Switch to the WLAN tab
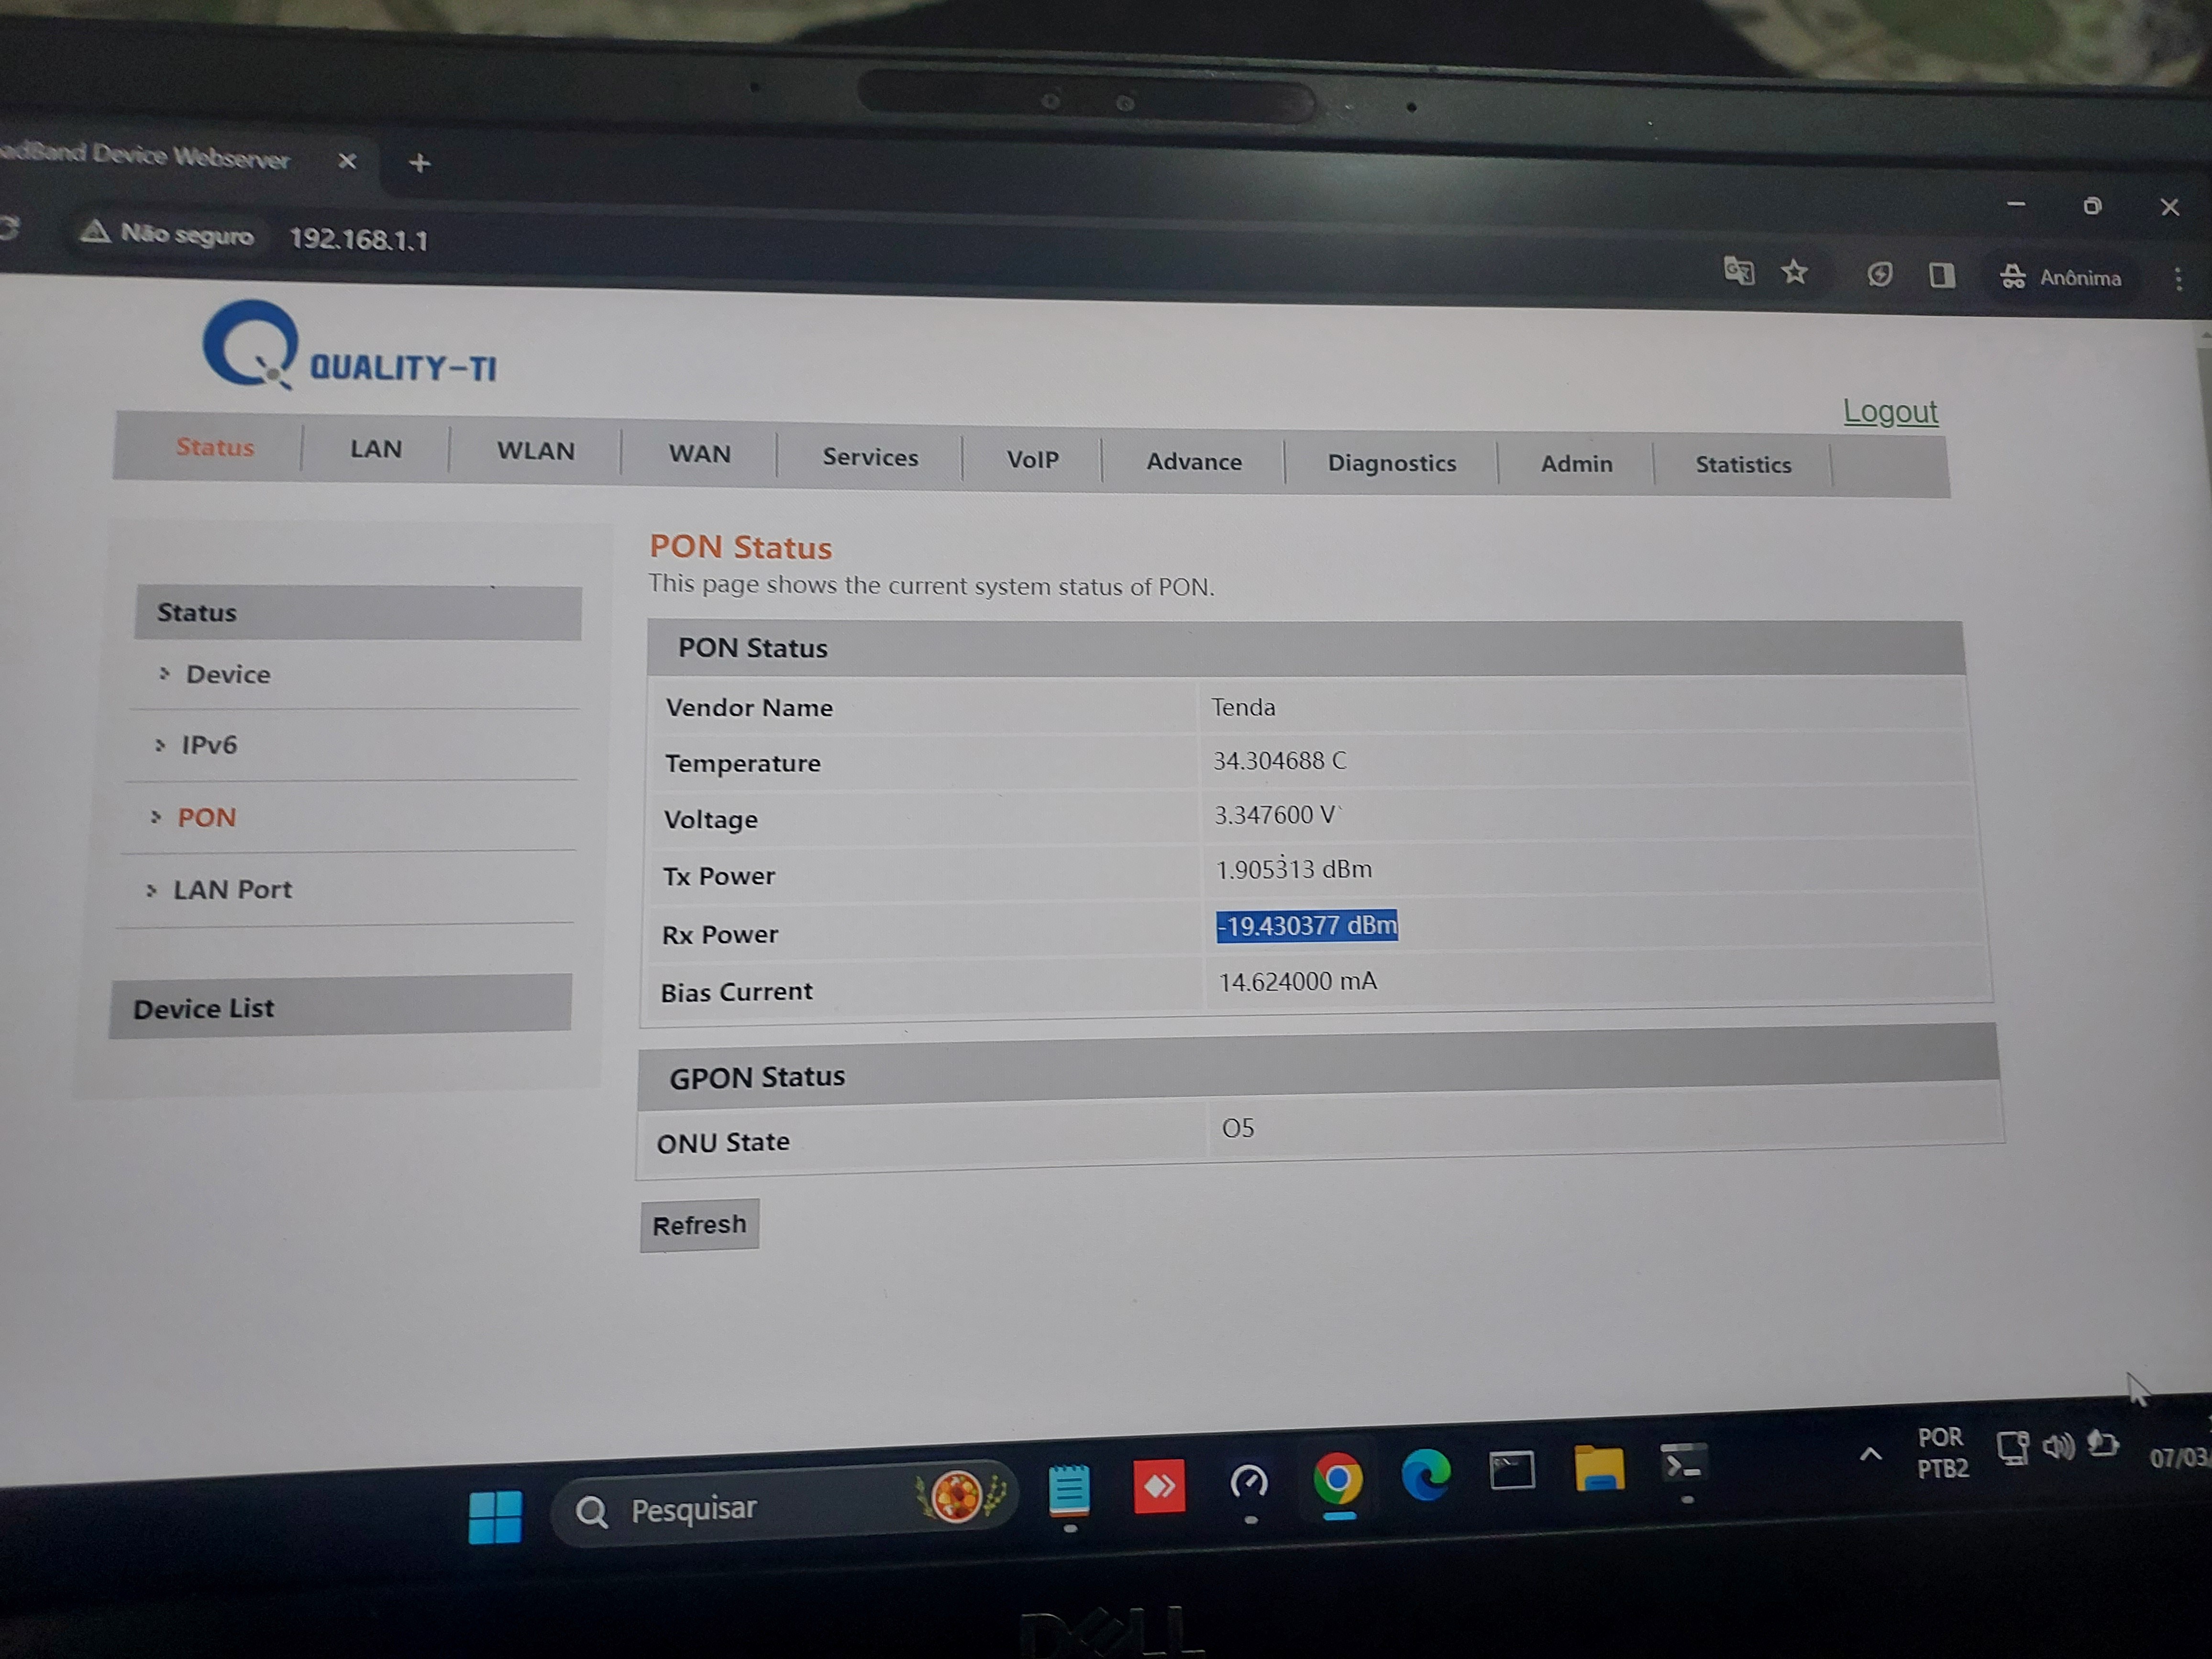The image size is (2212, 1659). point(535,451)
